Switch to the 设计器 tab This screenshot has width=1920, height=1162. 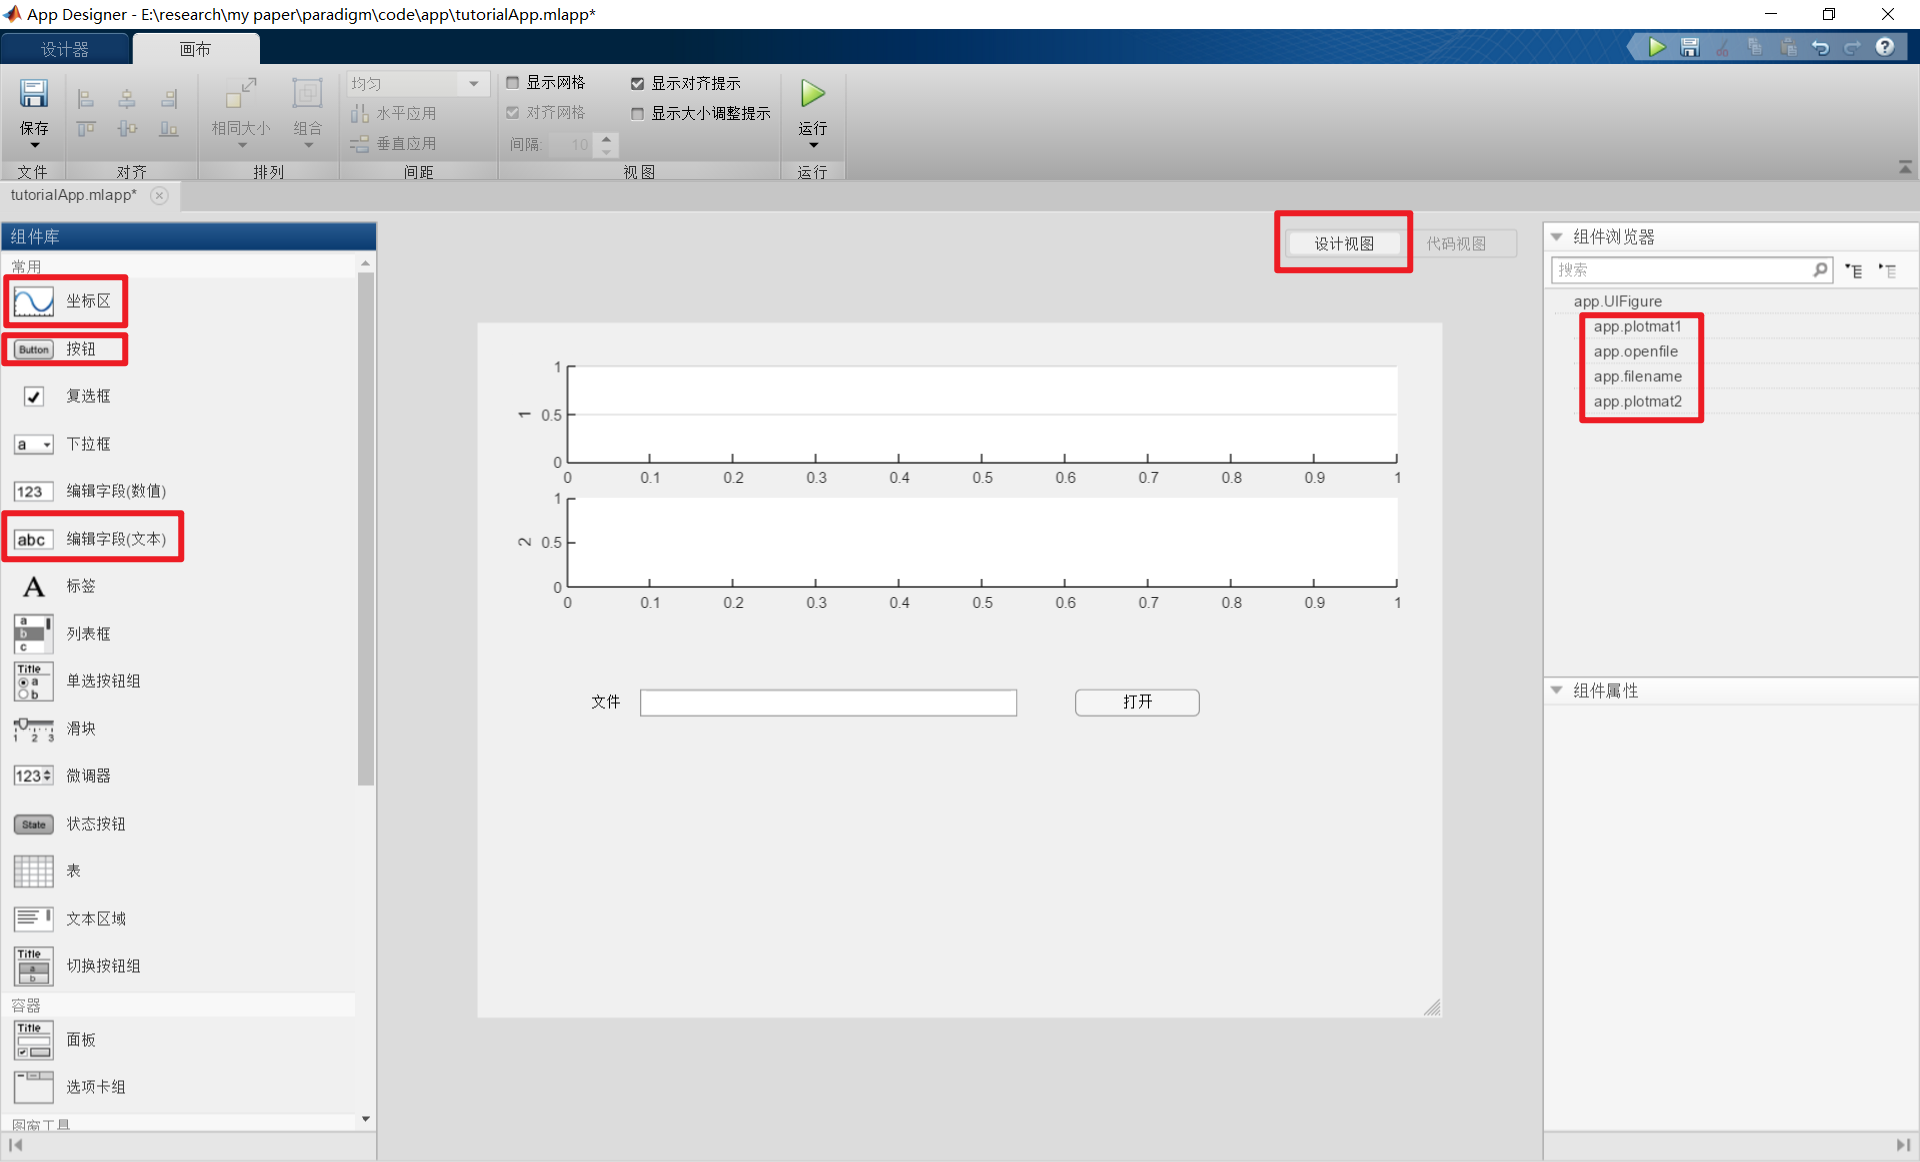pyautogui.click(x=66, y=48)
